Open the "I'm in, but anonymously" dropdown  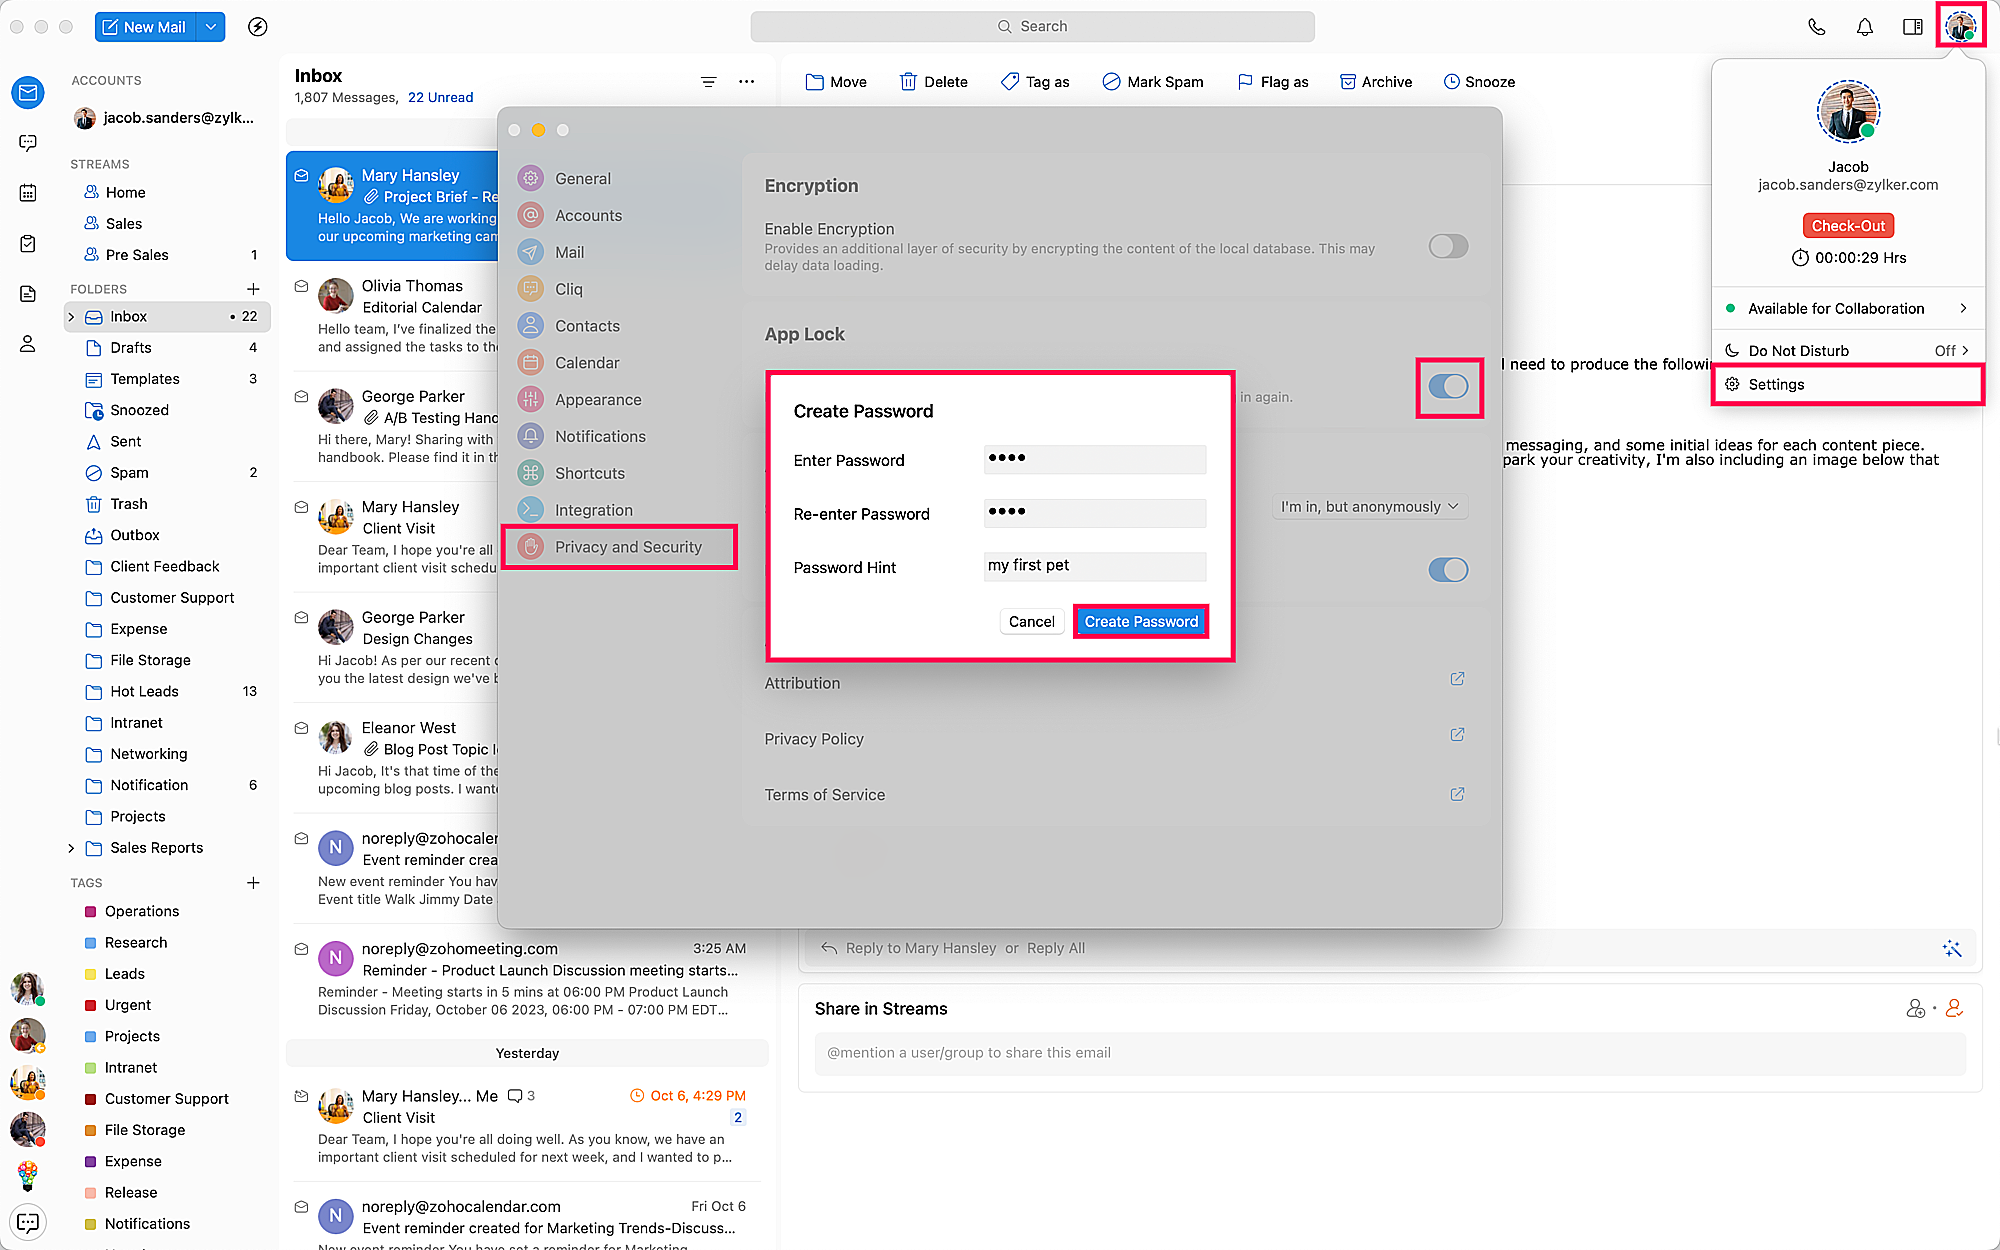coord(1369,507)
